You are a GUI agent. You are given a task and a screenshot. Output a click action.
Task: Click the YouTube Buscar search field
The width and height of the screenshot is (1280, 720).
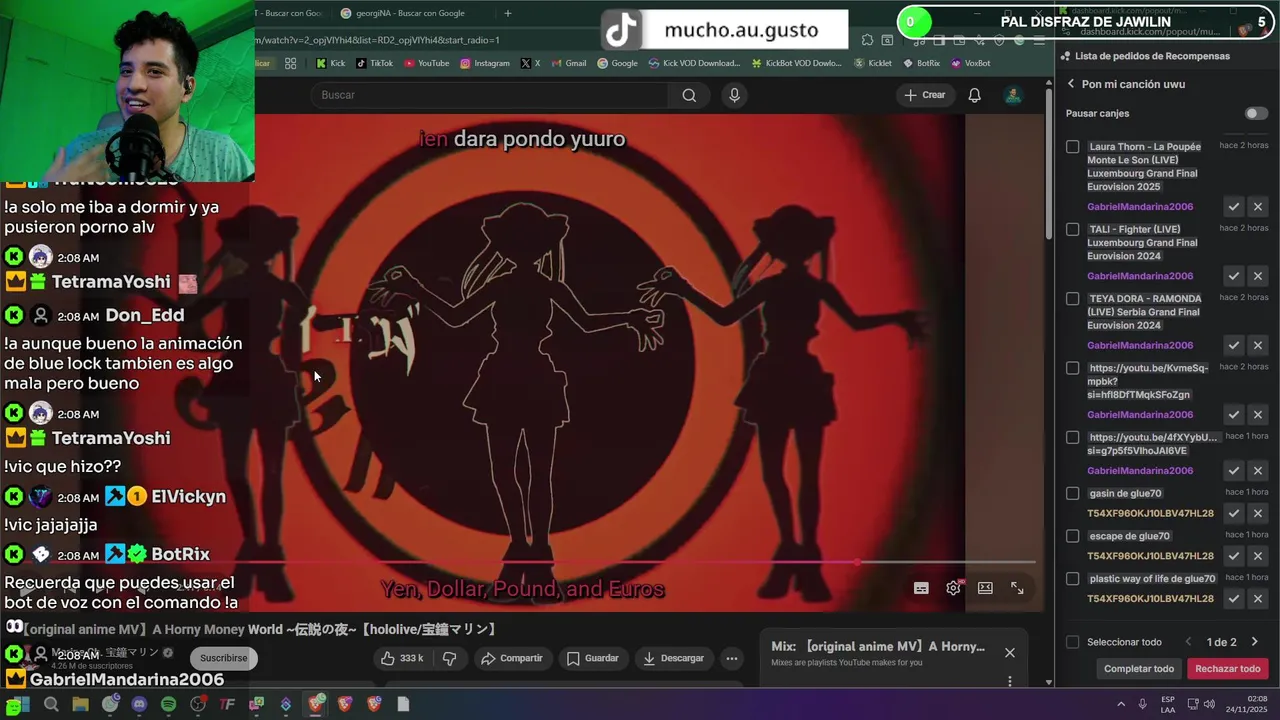[489, 95]
